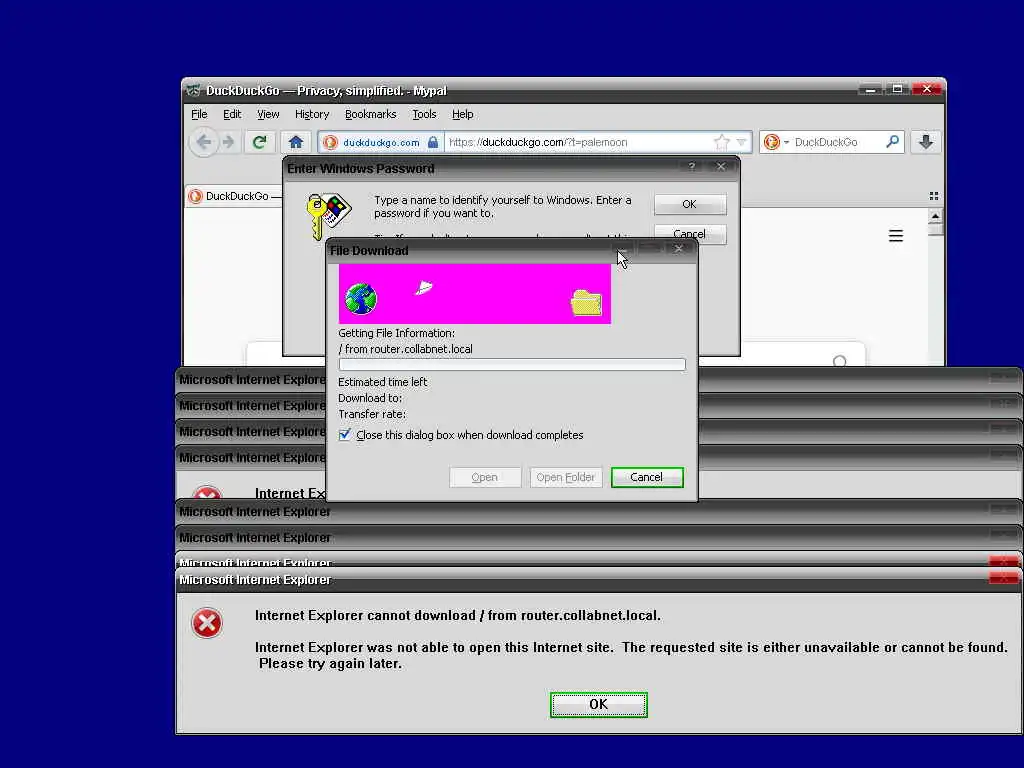Open the Mypal home page icon
Viewport: 1024px width, 768px height.
pos(296,142)
